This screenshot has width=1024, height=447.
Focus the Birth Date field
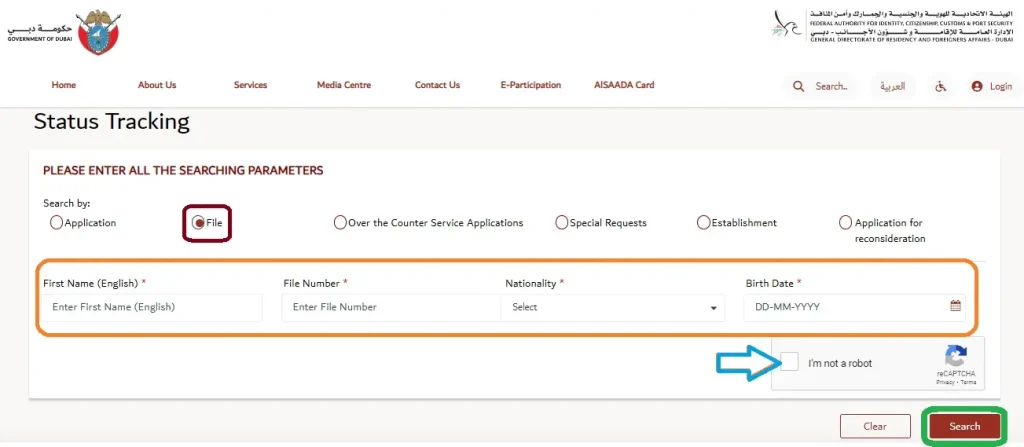point(854,307)
